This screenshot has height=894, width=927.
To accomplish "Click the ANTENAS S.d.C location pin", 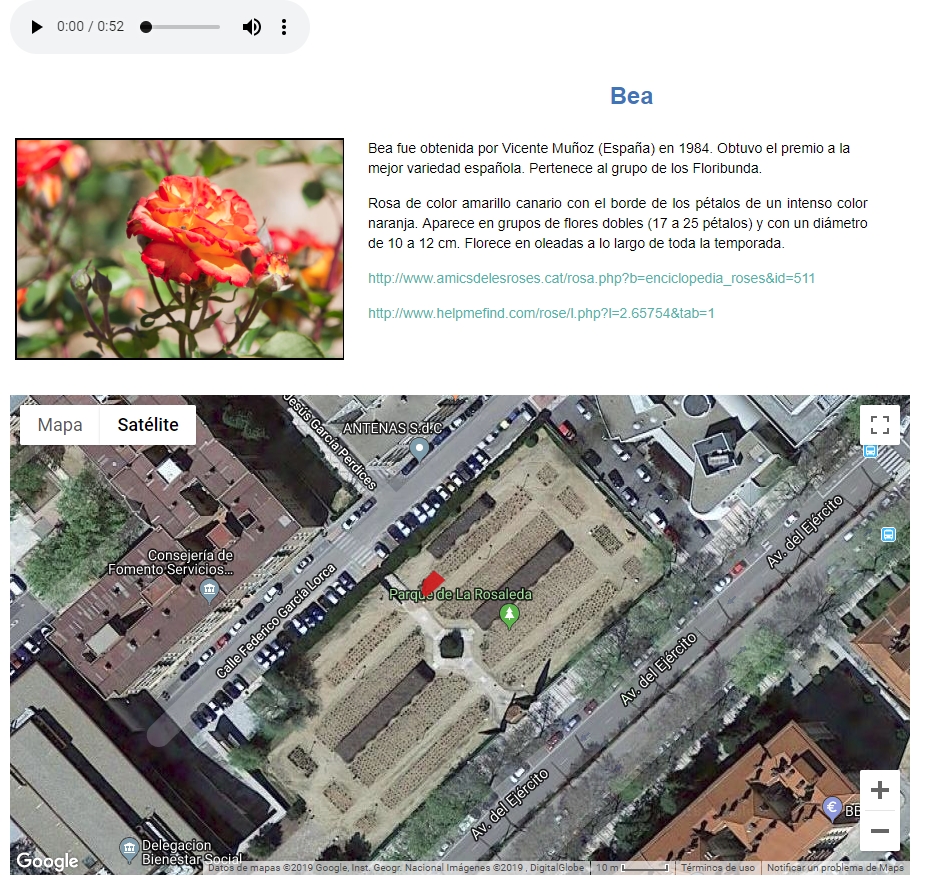I will 420,448.
